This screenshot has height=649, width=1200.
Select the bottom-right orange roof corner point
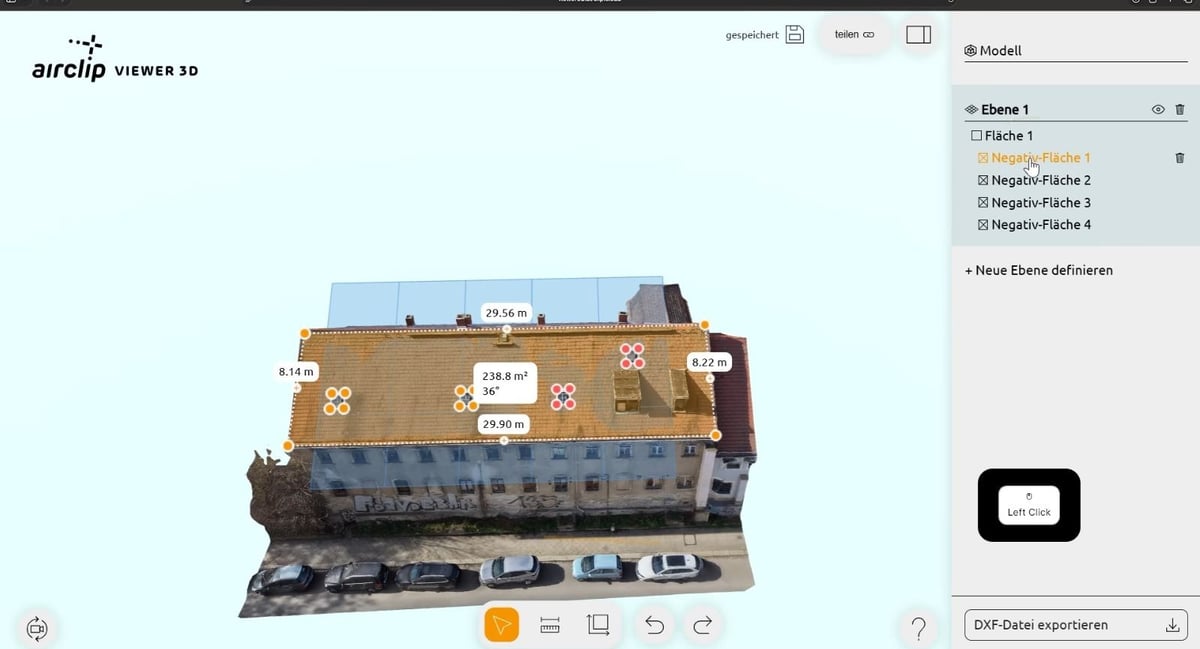pos(716,435)
